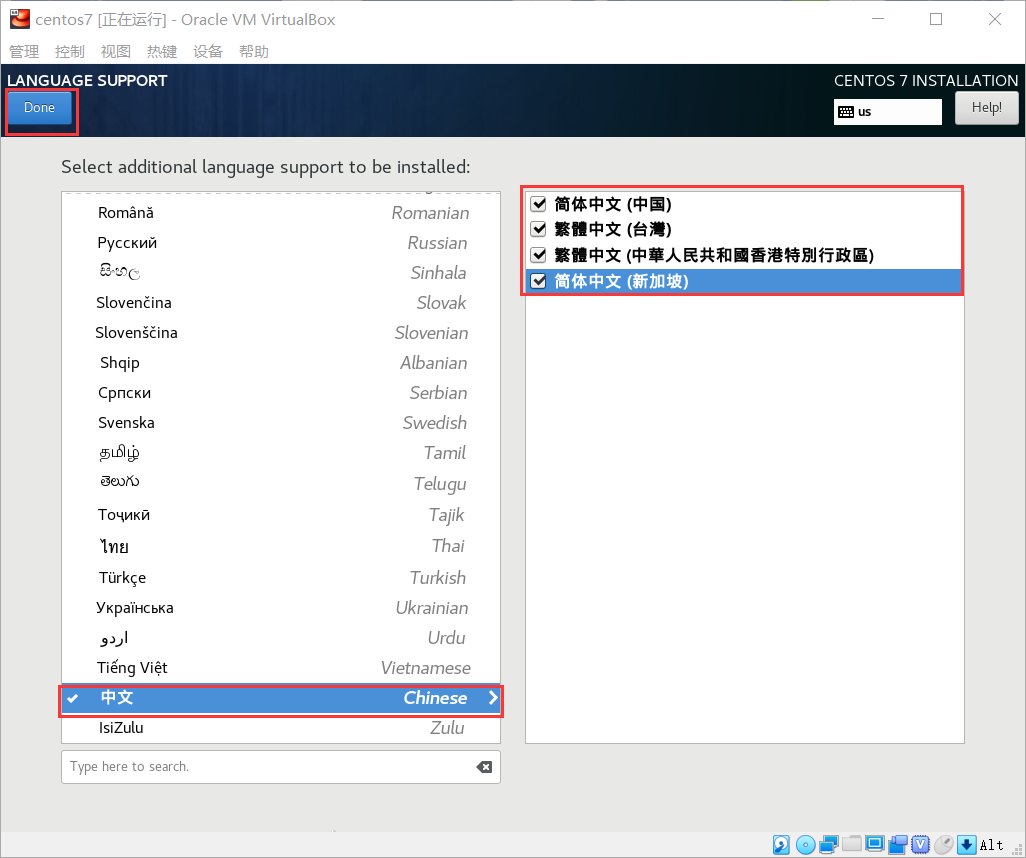Click the CPU virtualization status icon
The image size is (1026, 858).
(x=920, y=844)
